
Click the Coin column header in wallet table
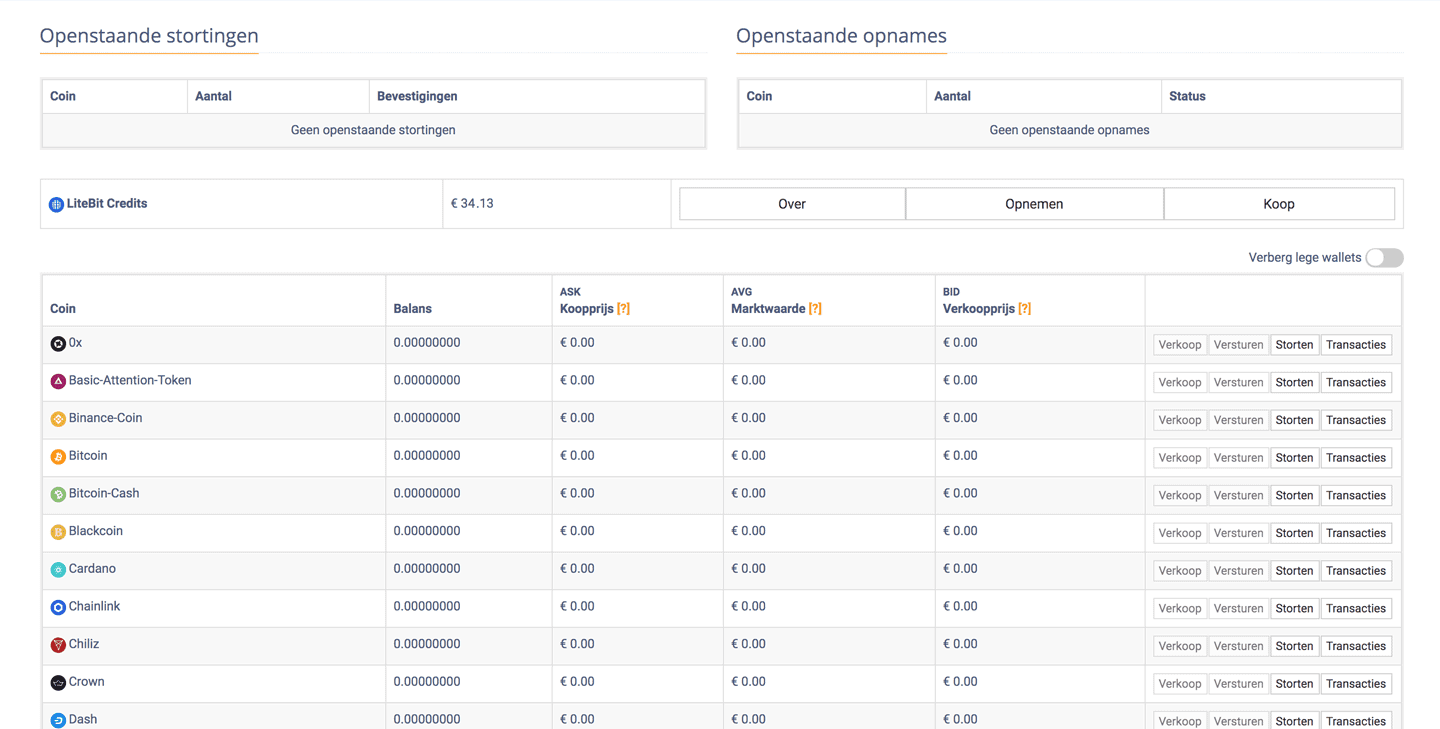coord(63,309)
